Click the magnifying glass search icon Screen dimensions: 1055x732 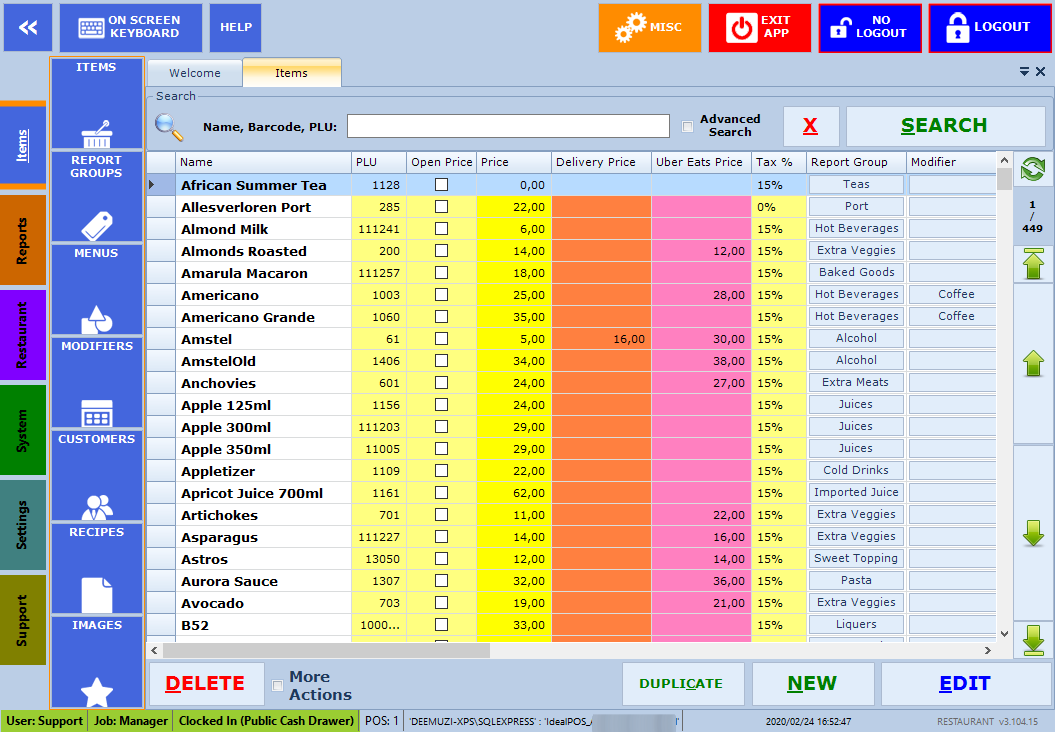click(x=169, y=127)
